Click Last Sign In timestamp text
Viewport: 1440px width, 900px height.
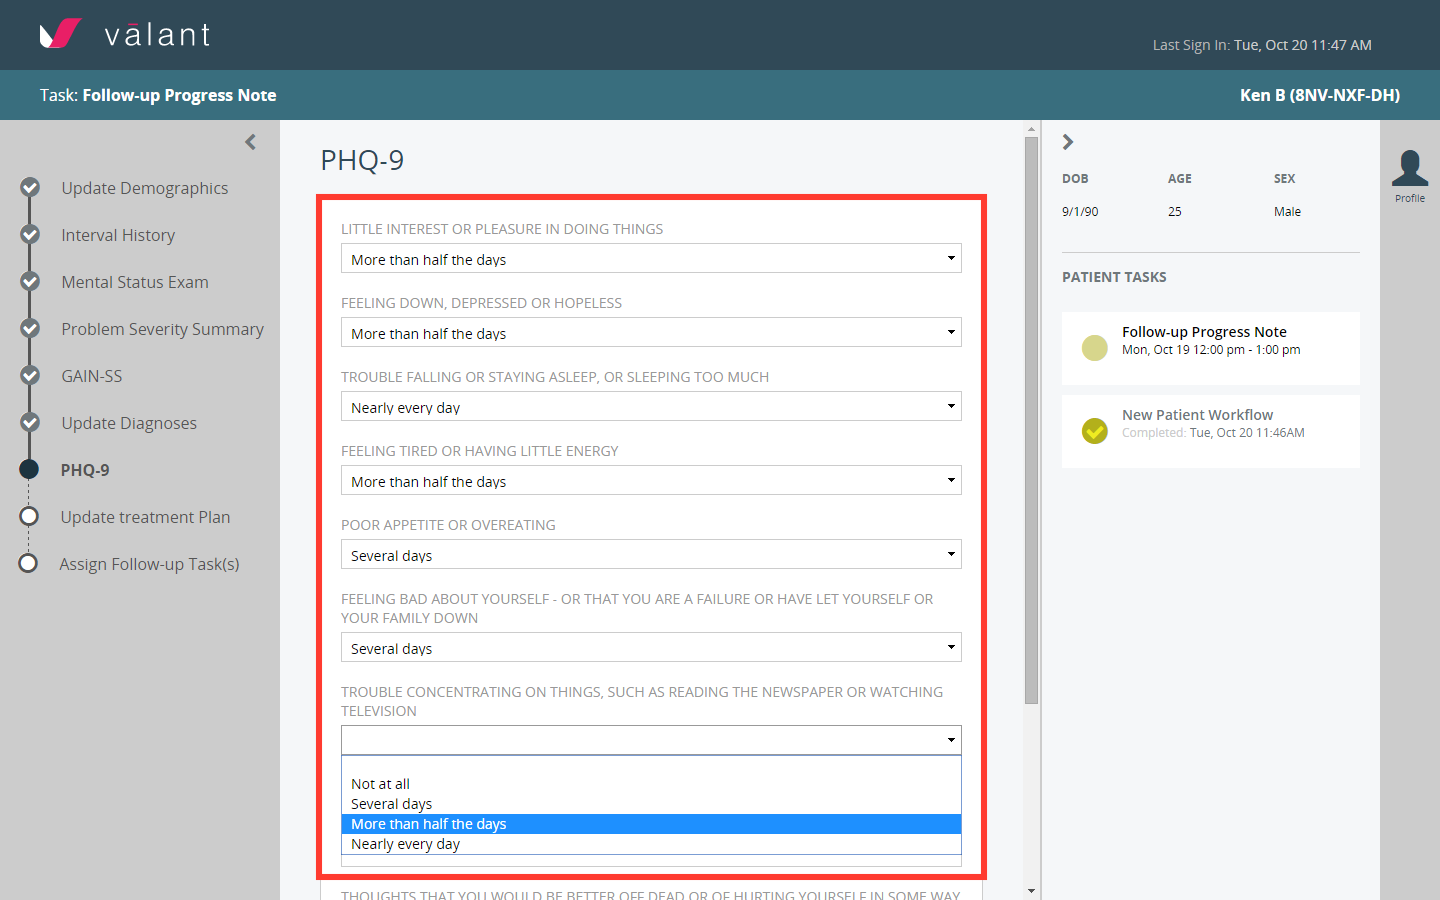1262,45
